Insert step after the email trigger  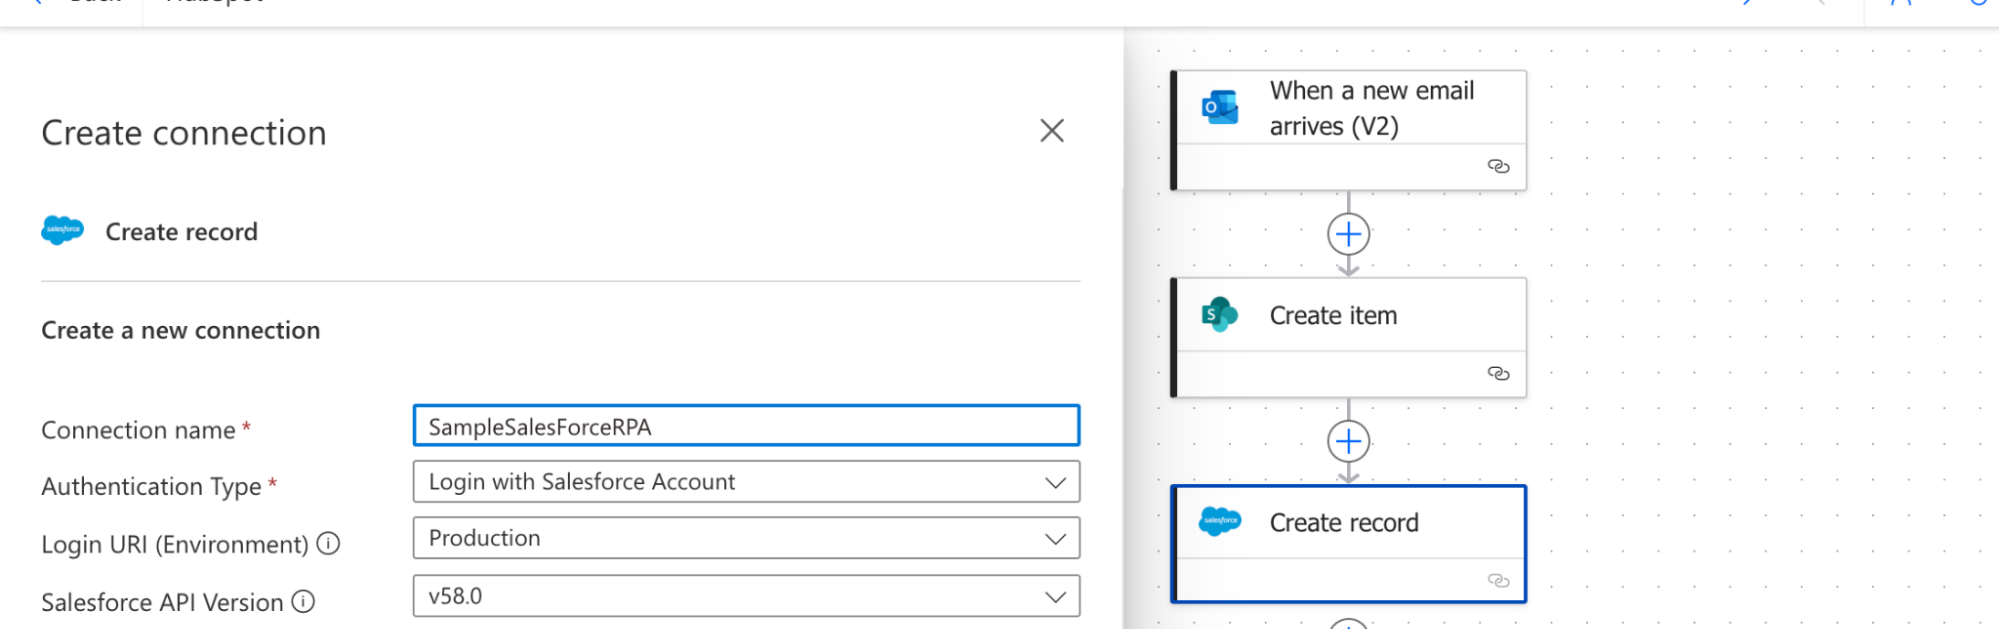1348,234
